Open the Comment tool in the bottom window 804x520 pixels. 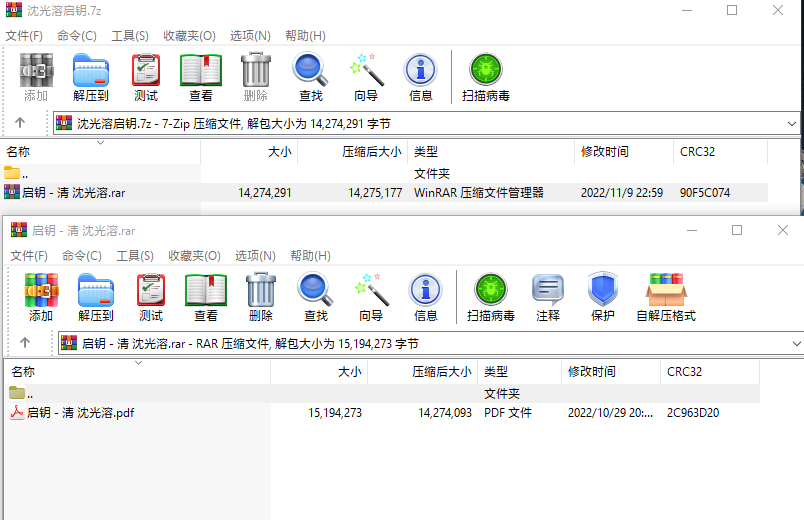(x=548, y=298)
